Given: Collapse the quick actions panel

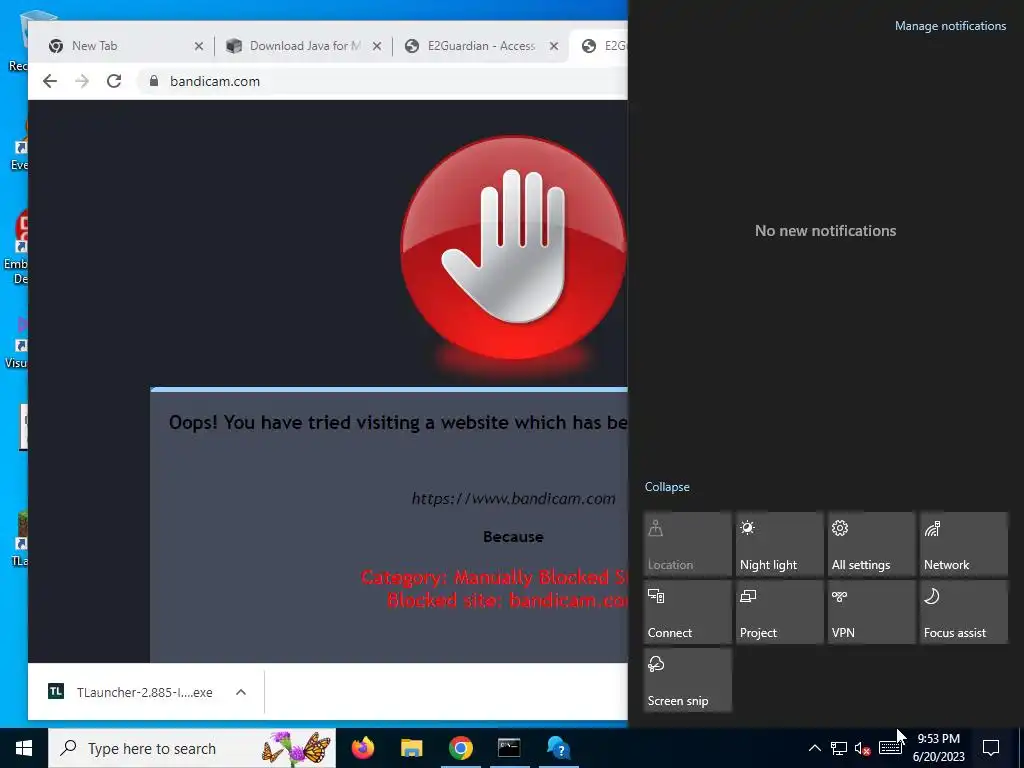Looking at the screenshot, I should (x=667, y=487).
